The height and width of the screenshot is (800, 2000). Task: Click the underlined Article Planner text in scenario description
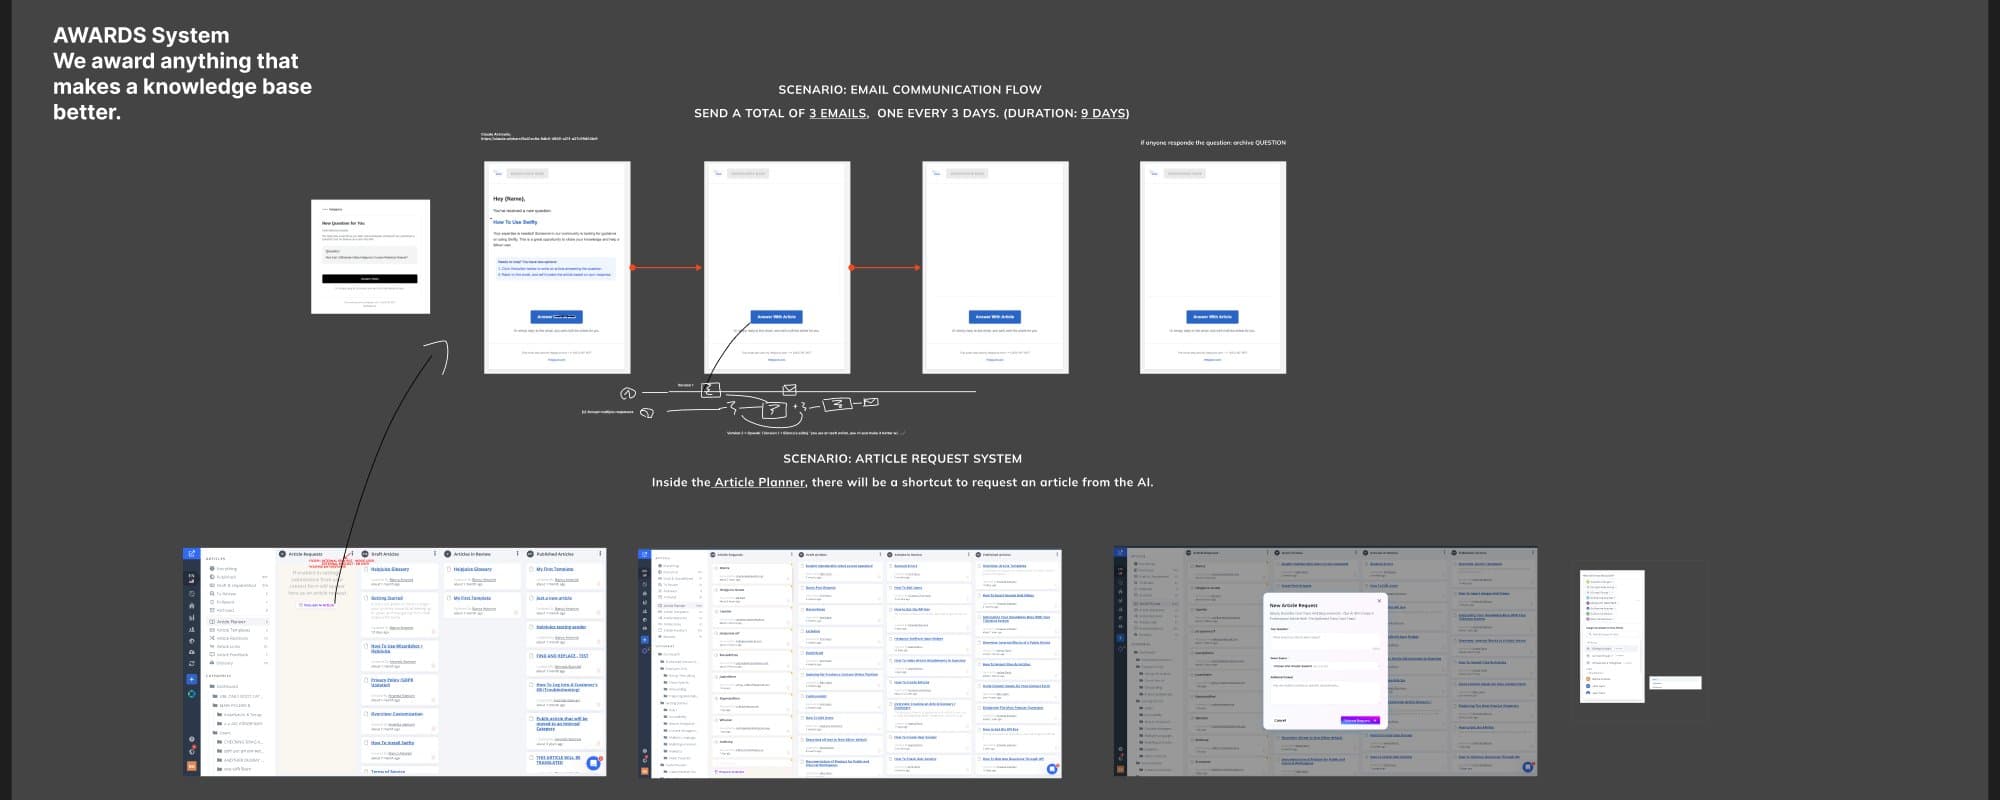[759, 482]
